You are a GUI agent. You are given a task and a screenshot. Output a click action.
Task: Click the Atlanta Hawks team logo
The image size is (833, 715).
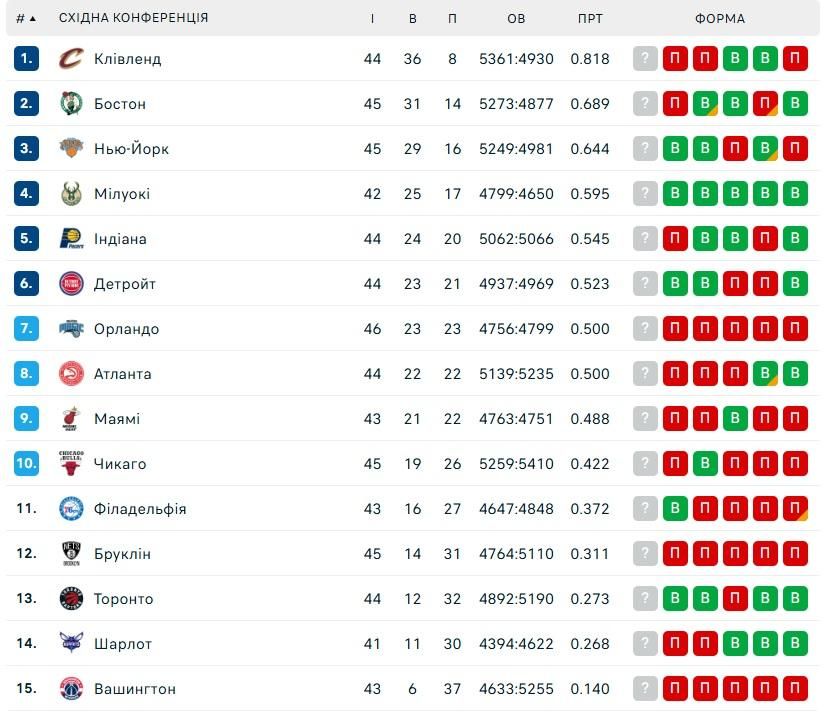click(70, 374)
